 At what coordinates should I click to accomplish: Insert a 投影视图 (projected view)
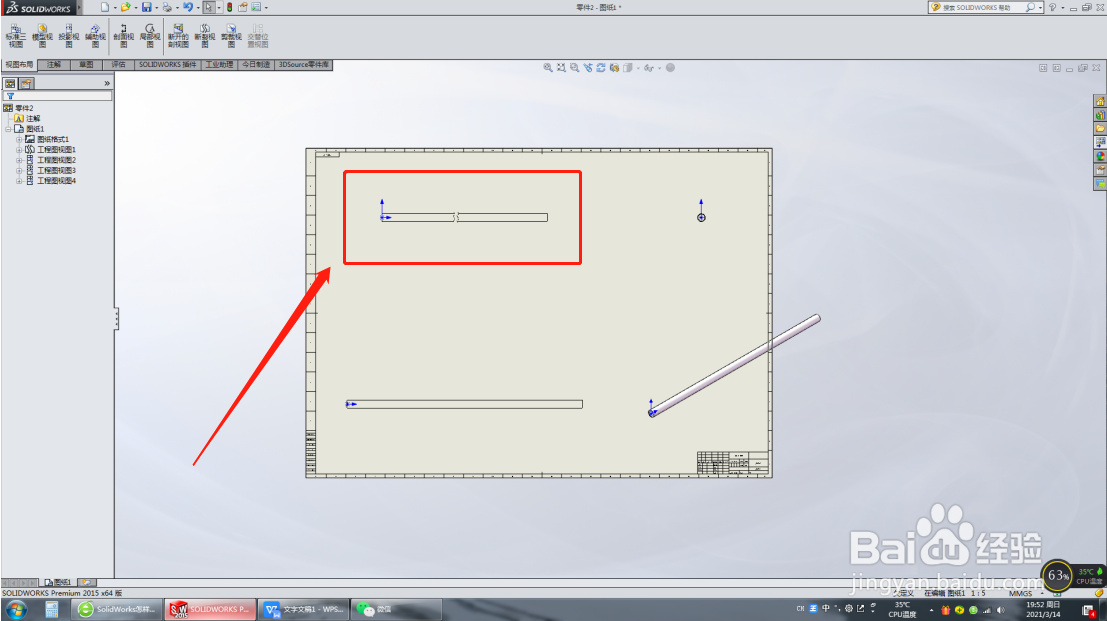(68, 35)
